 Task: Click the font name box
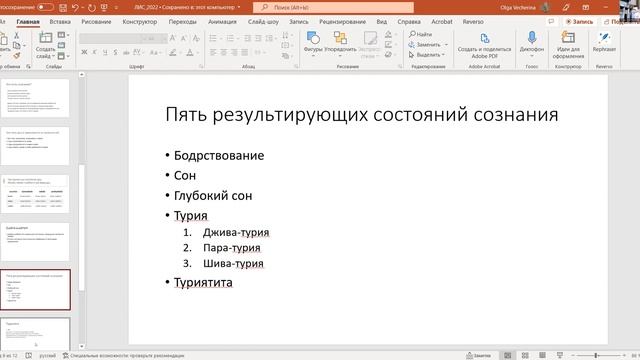tap(109, 38)
